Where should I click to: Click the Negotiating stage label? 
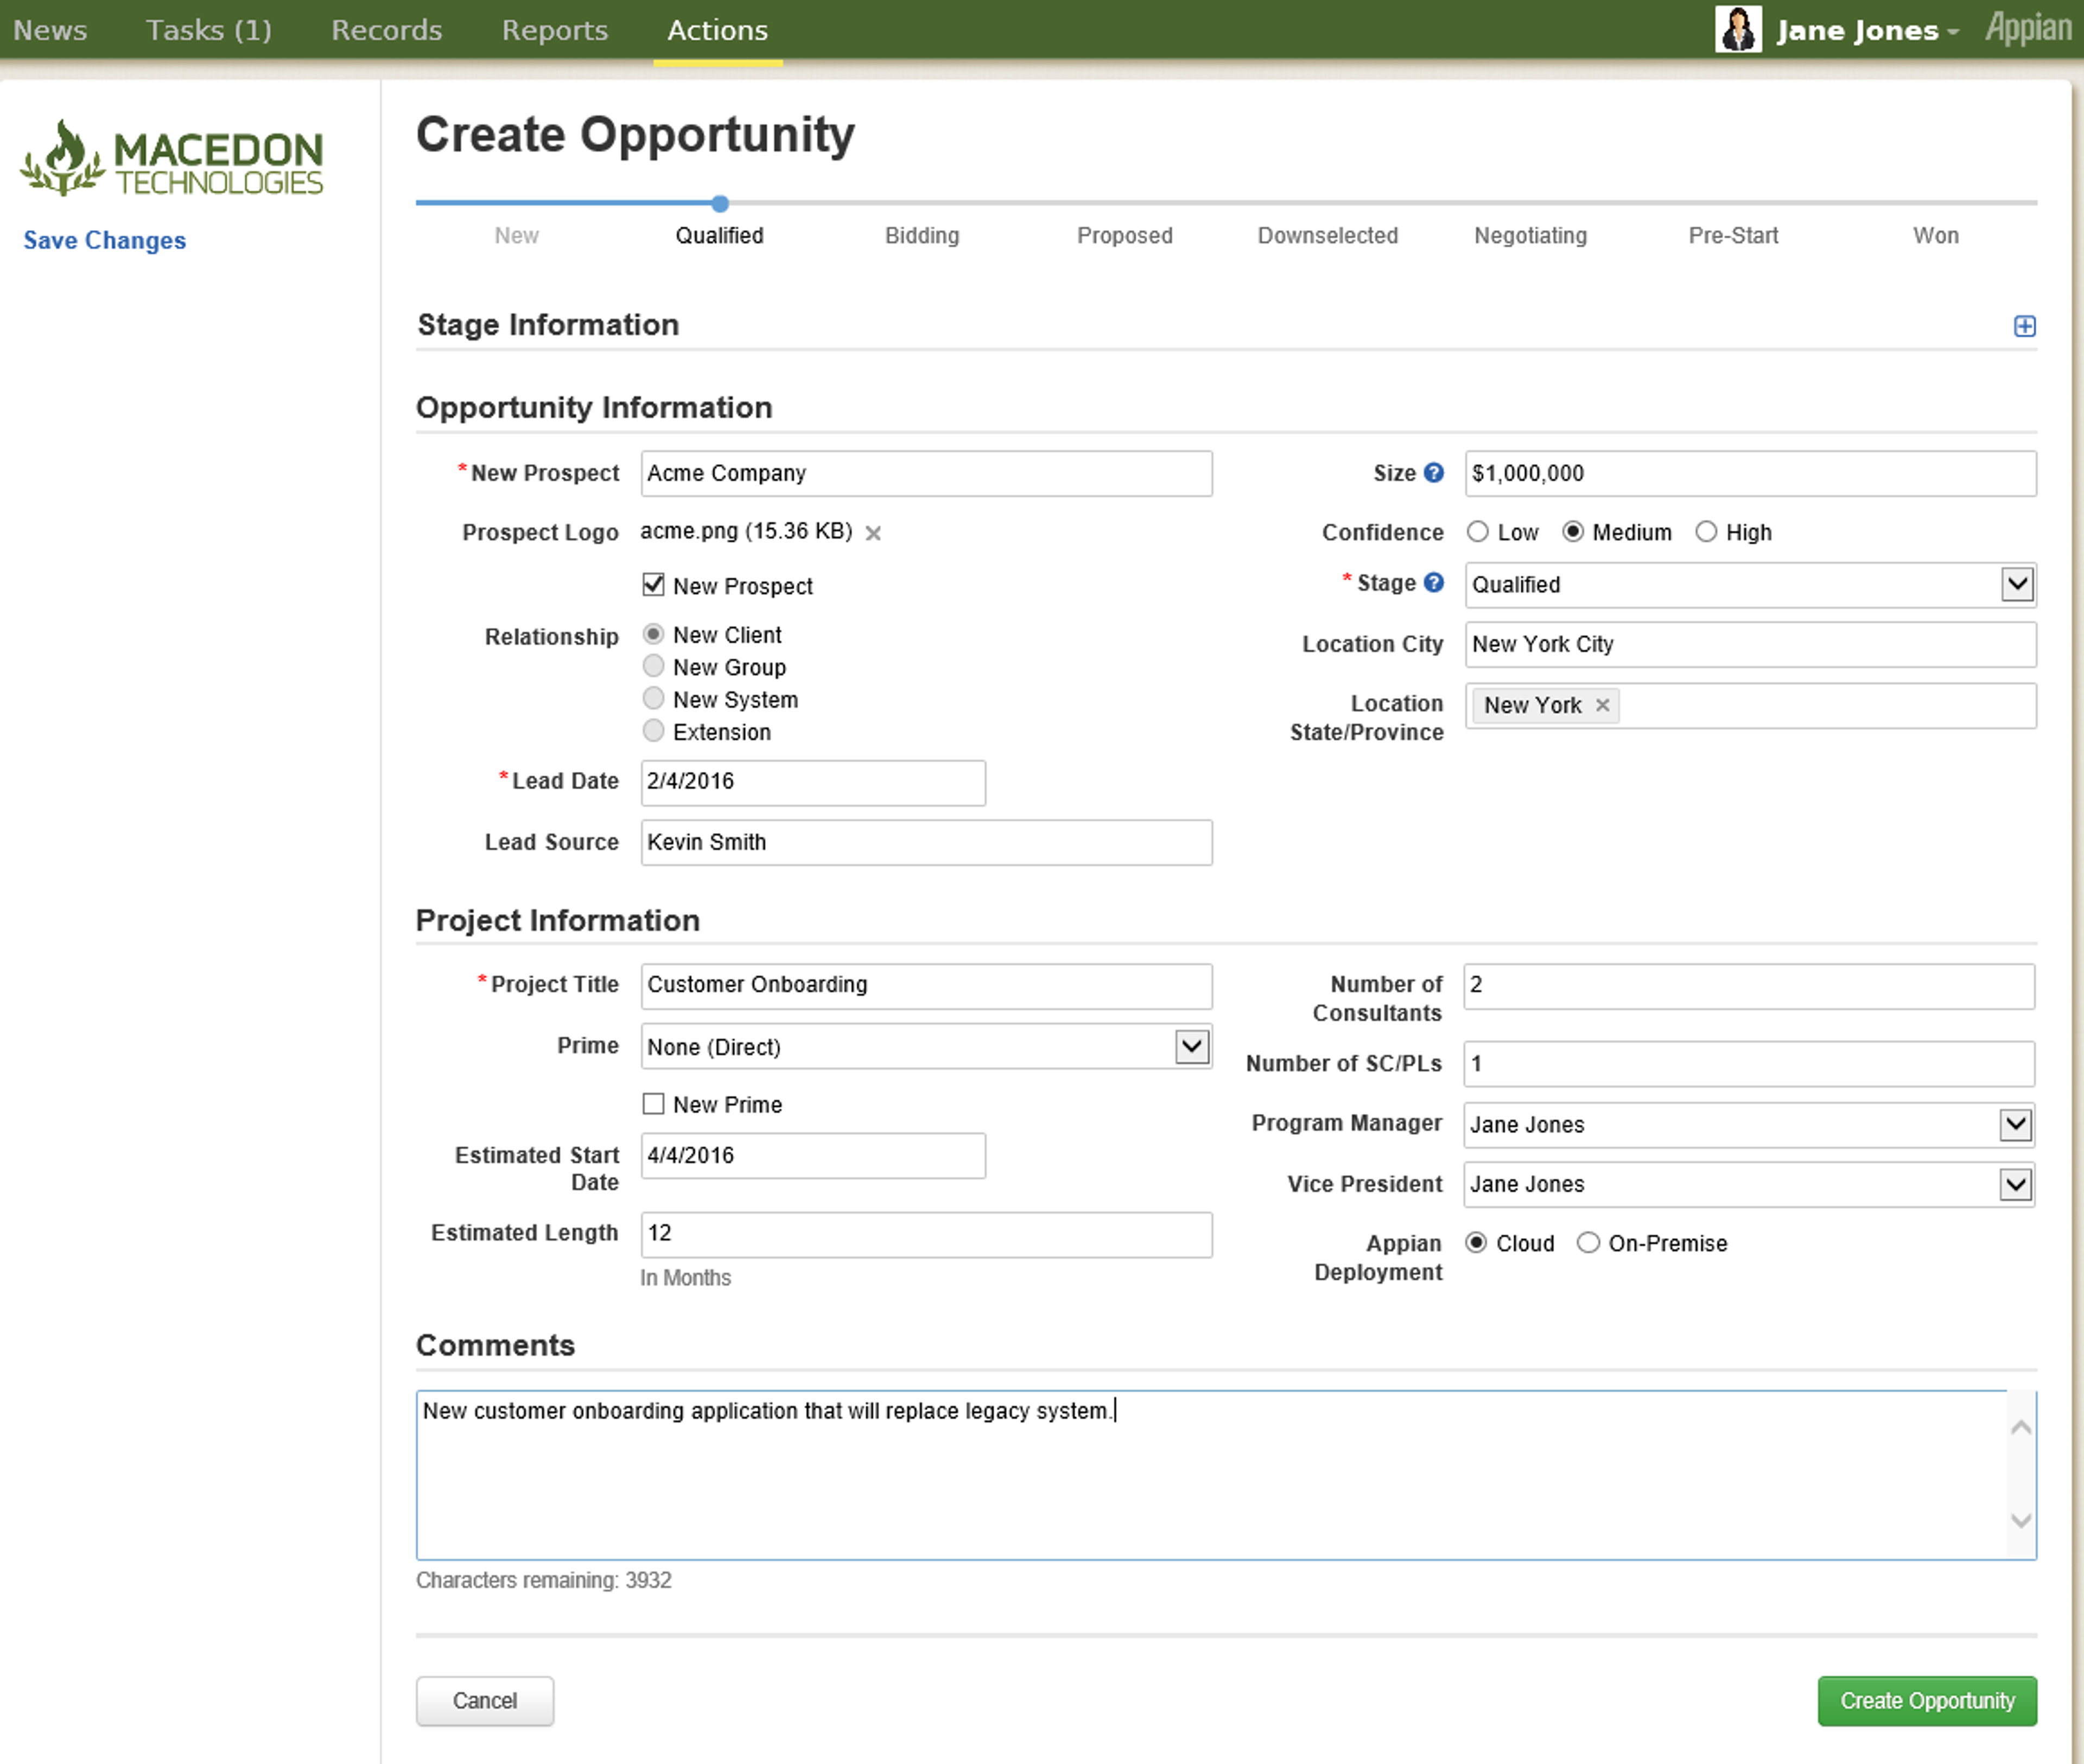coord(1531,236)
